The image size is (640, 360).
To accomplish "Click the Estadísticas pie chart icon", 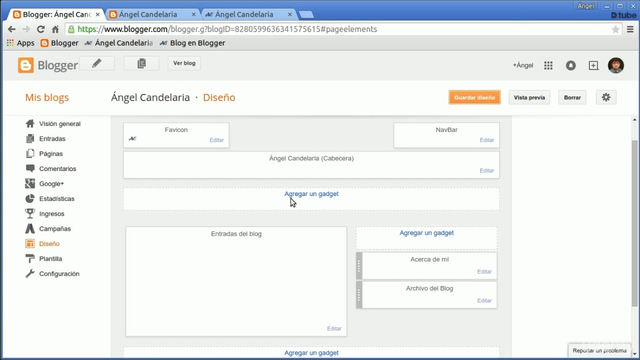I will pyautogui.click(x=30, y=199).
